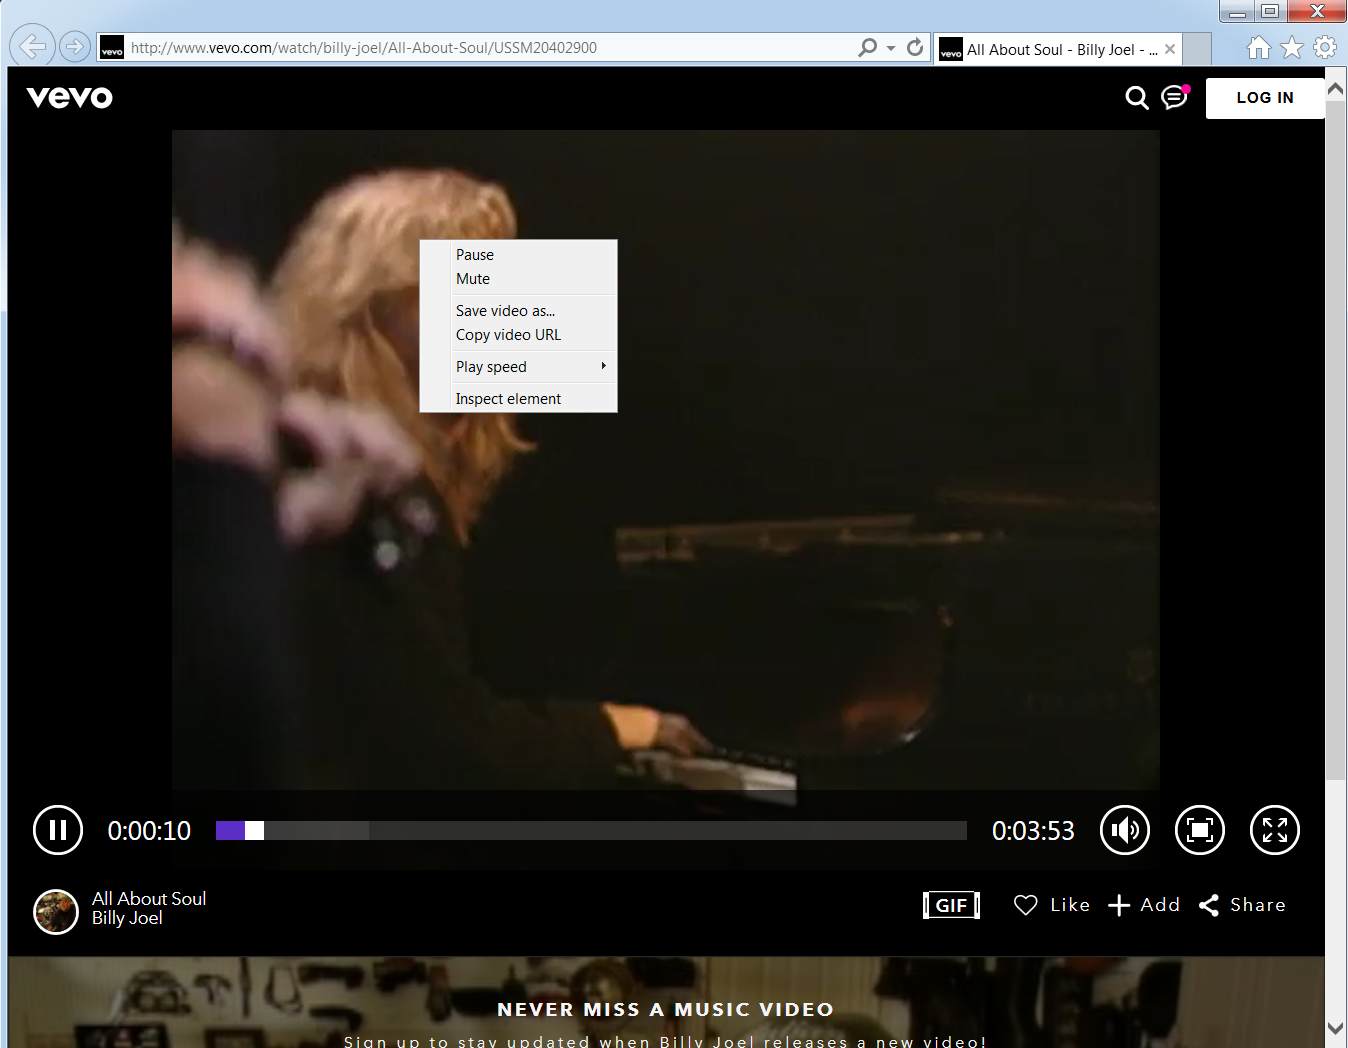Mute audio using the speaker icon
1348x1048 pixels.
click(x=1125, y=830)
